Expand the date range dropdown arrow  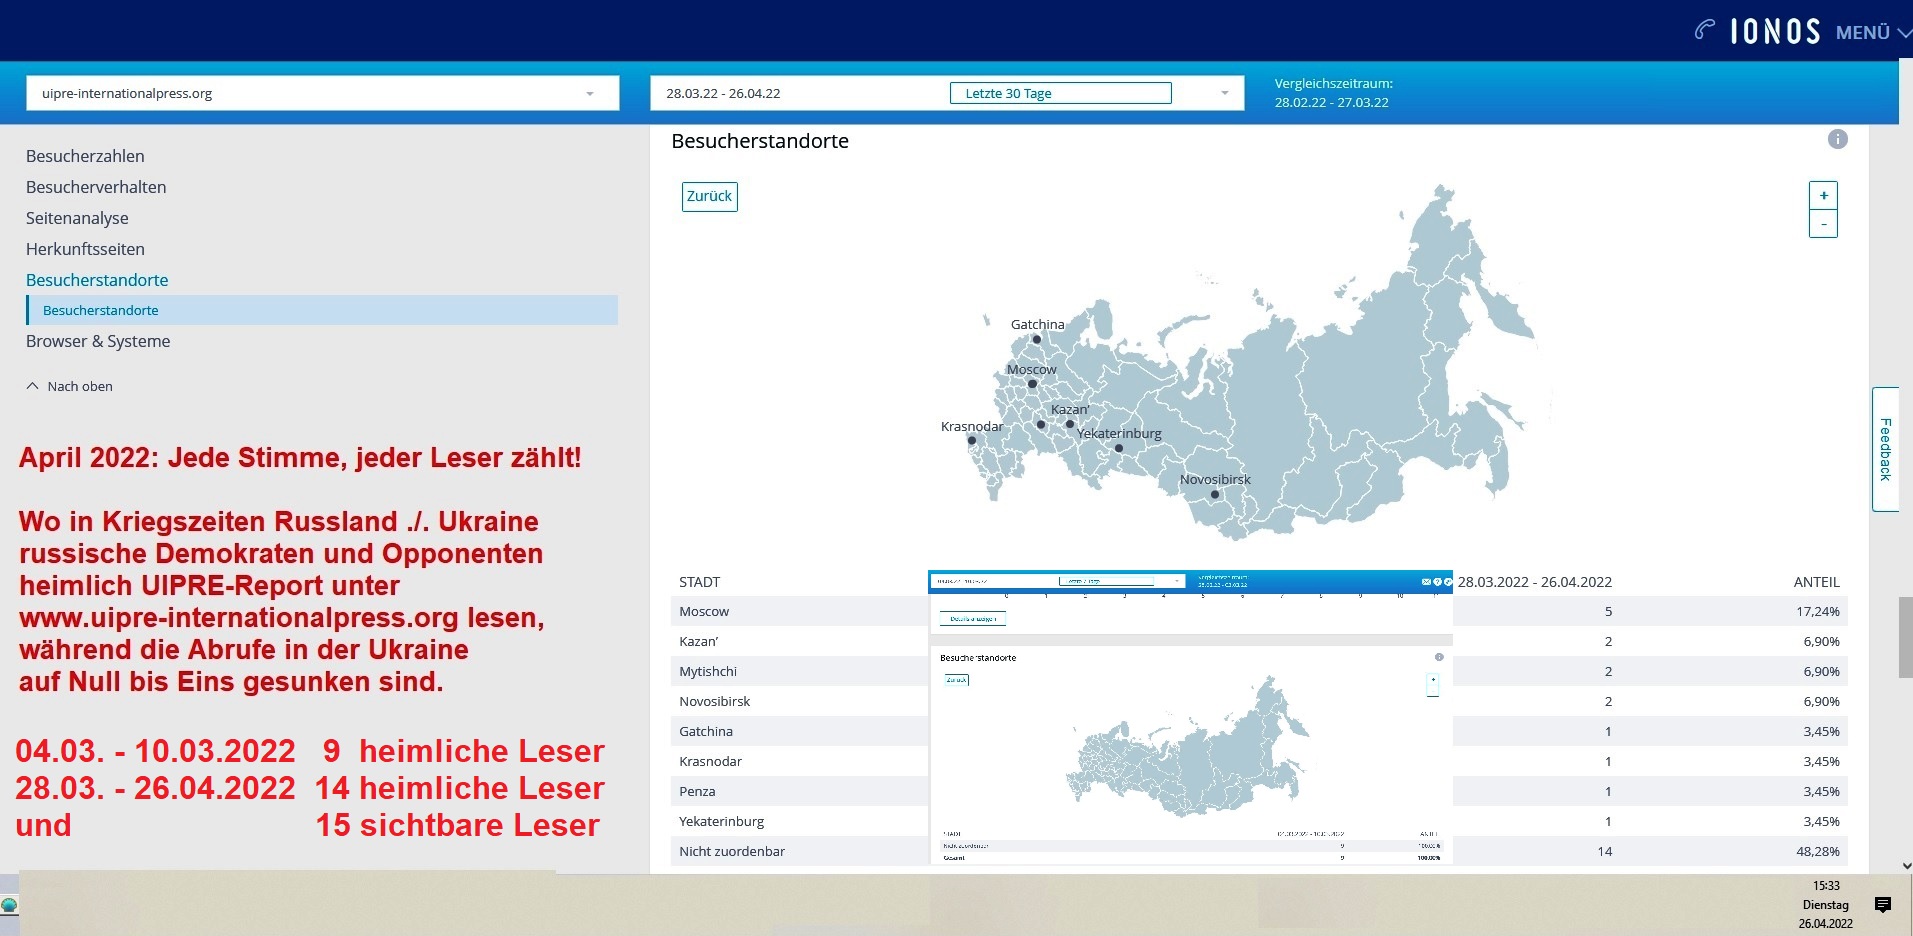coord(1224,93)
